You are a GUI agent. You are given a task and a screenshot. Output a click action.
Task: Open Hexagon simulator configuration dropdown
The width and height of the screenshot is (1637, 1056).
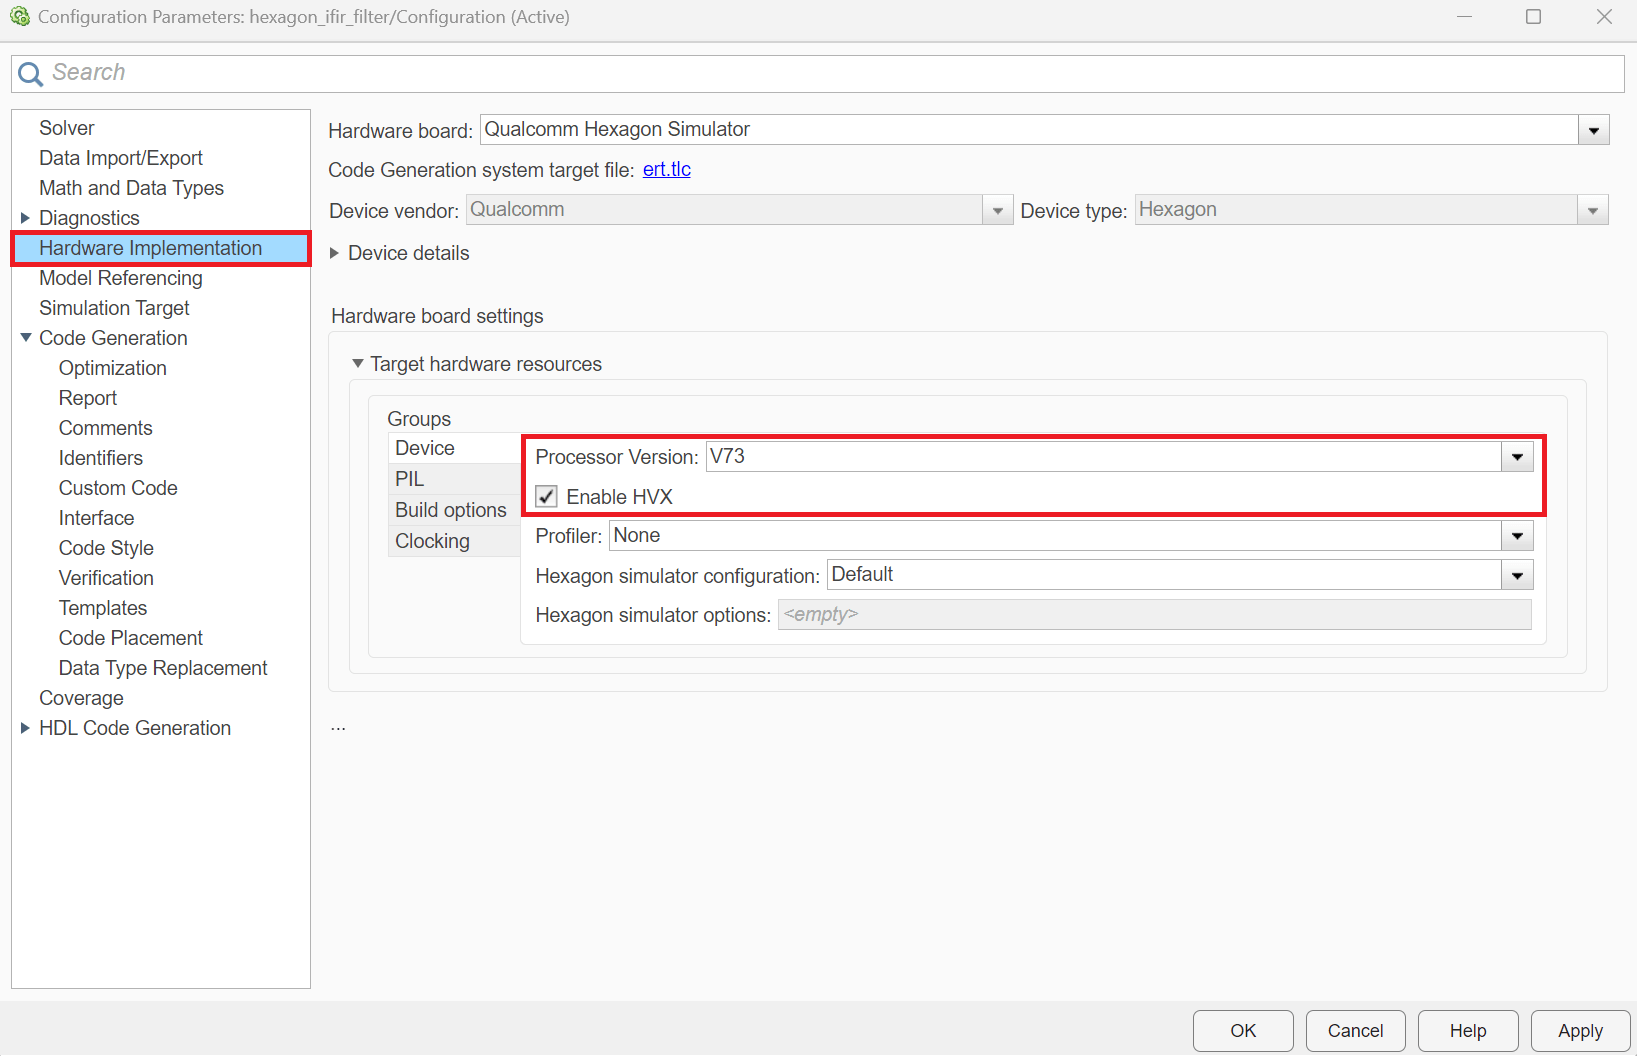click(1517, 575)
